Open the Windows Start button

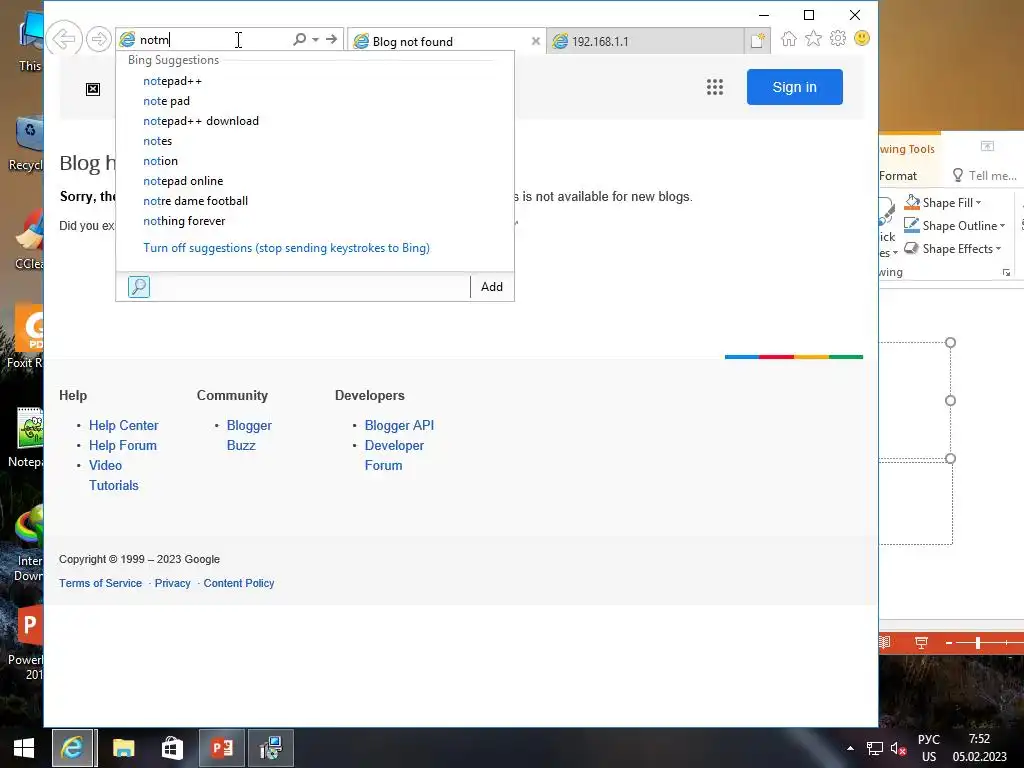coord(24,748)
